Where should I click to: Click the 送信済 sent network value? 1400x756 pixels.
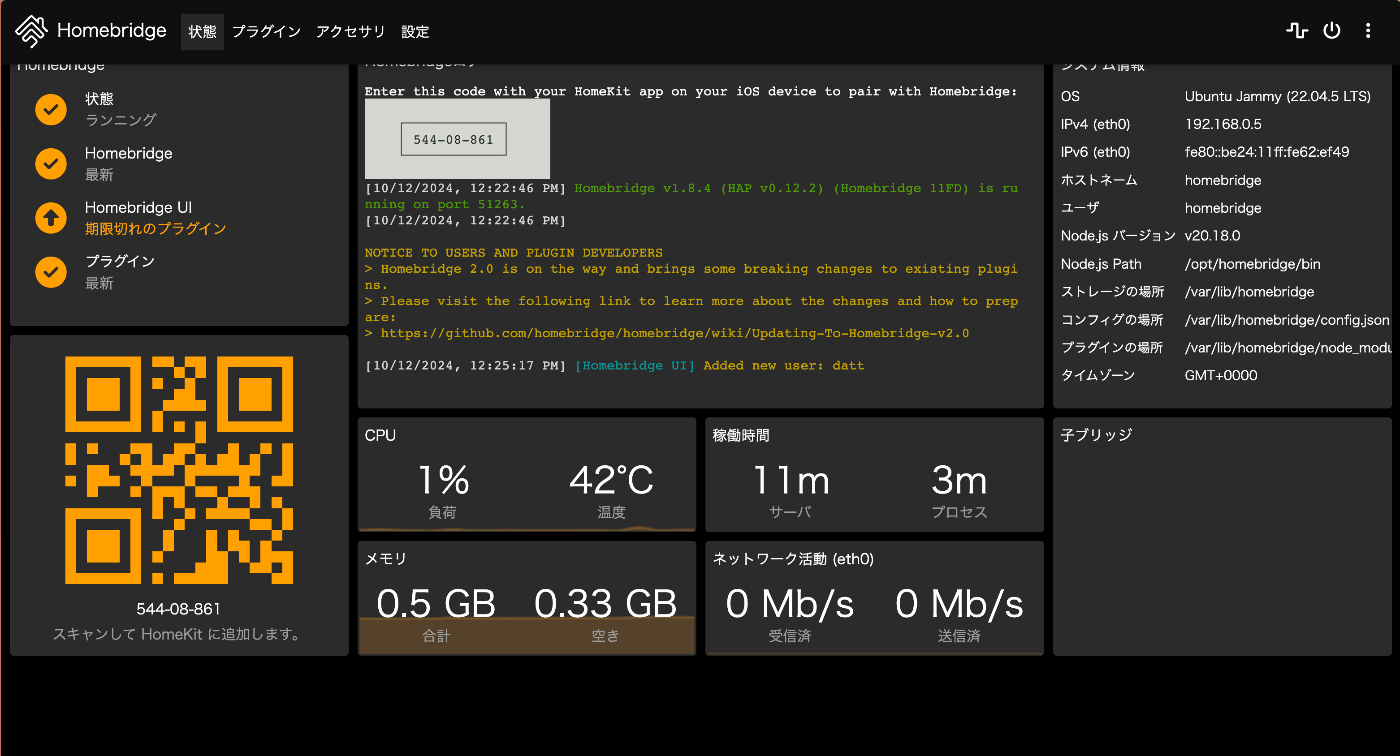959,603
